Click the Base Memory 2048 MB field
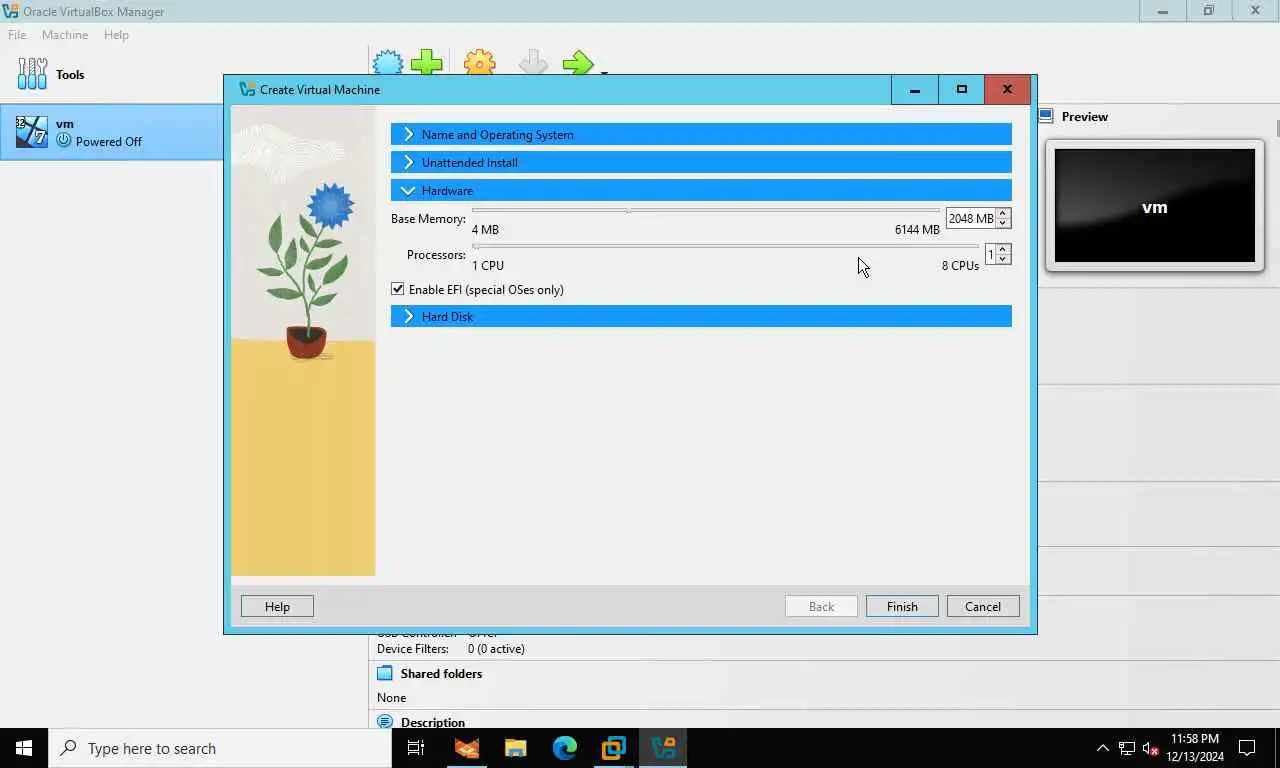 tap(970, 218)
